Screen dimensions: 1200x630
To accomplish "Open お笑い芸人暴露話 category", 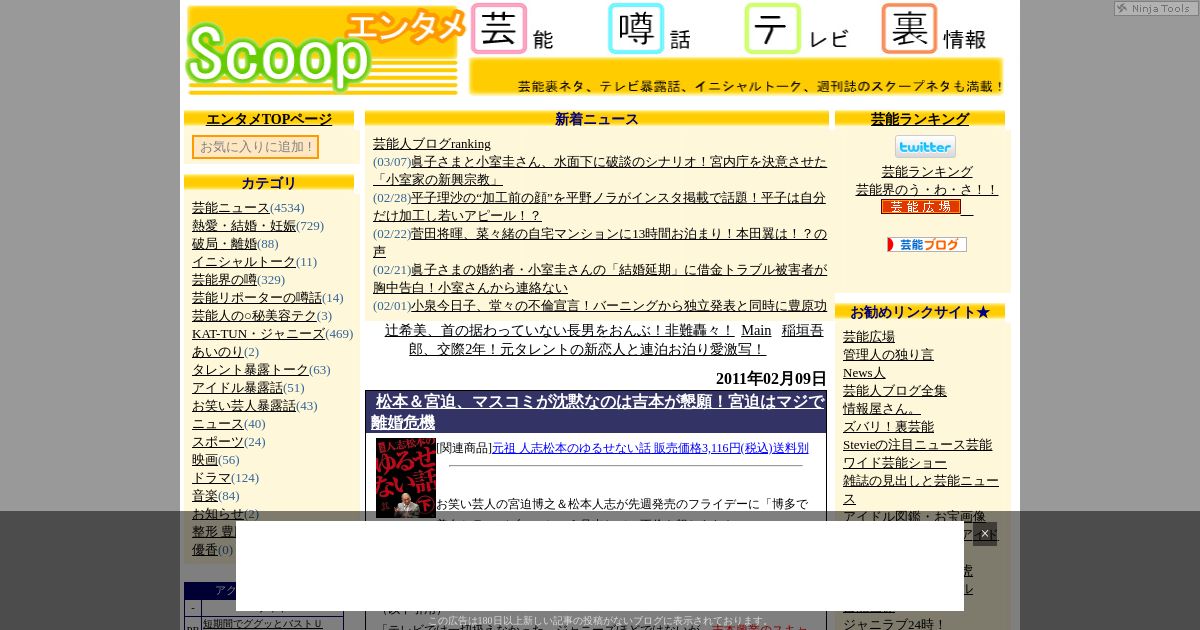I will coord(244,406).
